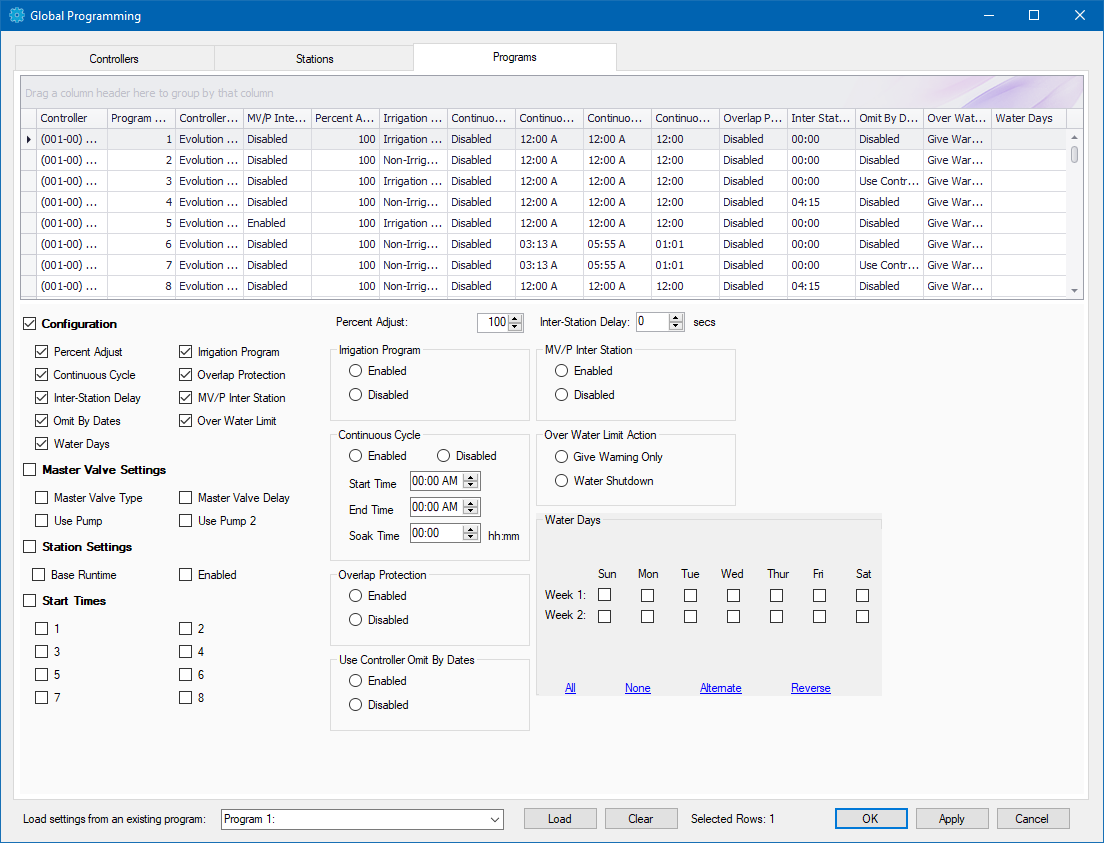
Task: Choose Enabled for Continuous Cycle
Action: [356, 456]
